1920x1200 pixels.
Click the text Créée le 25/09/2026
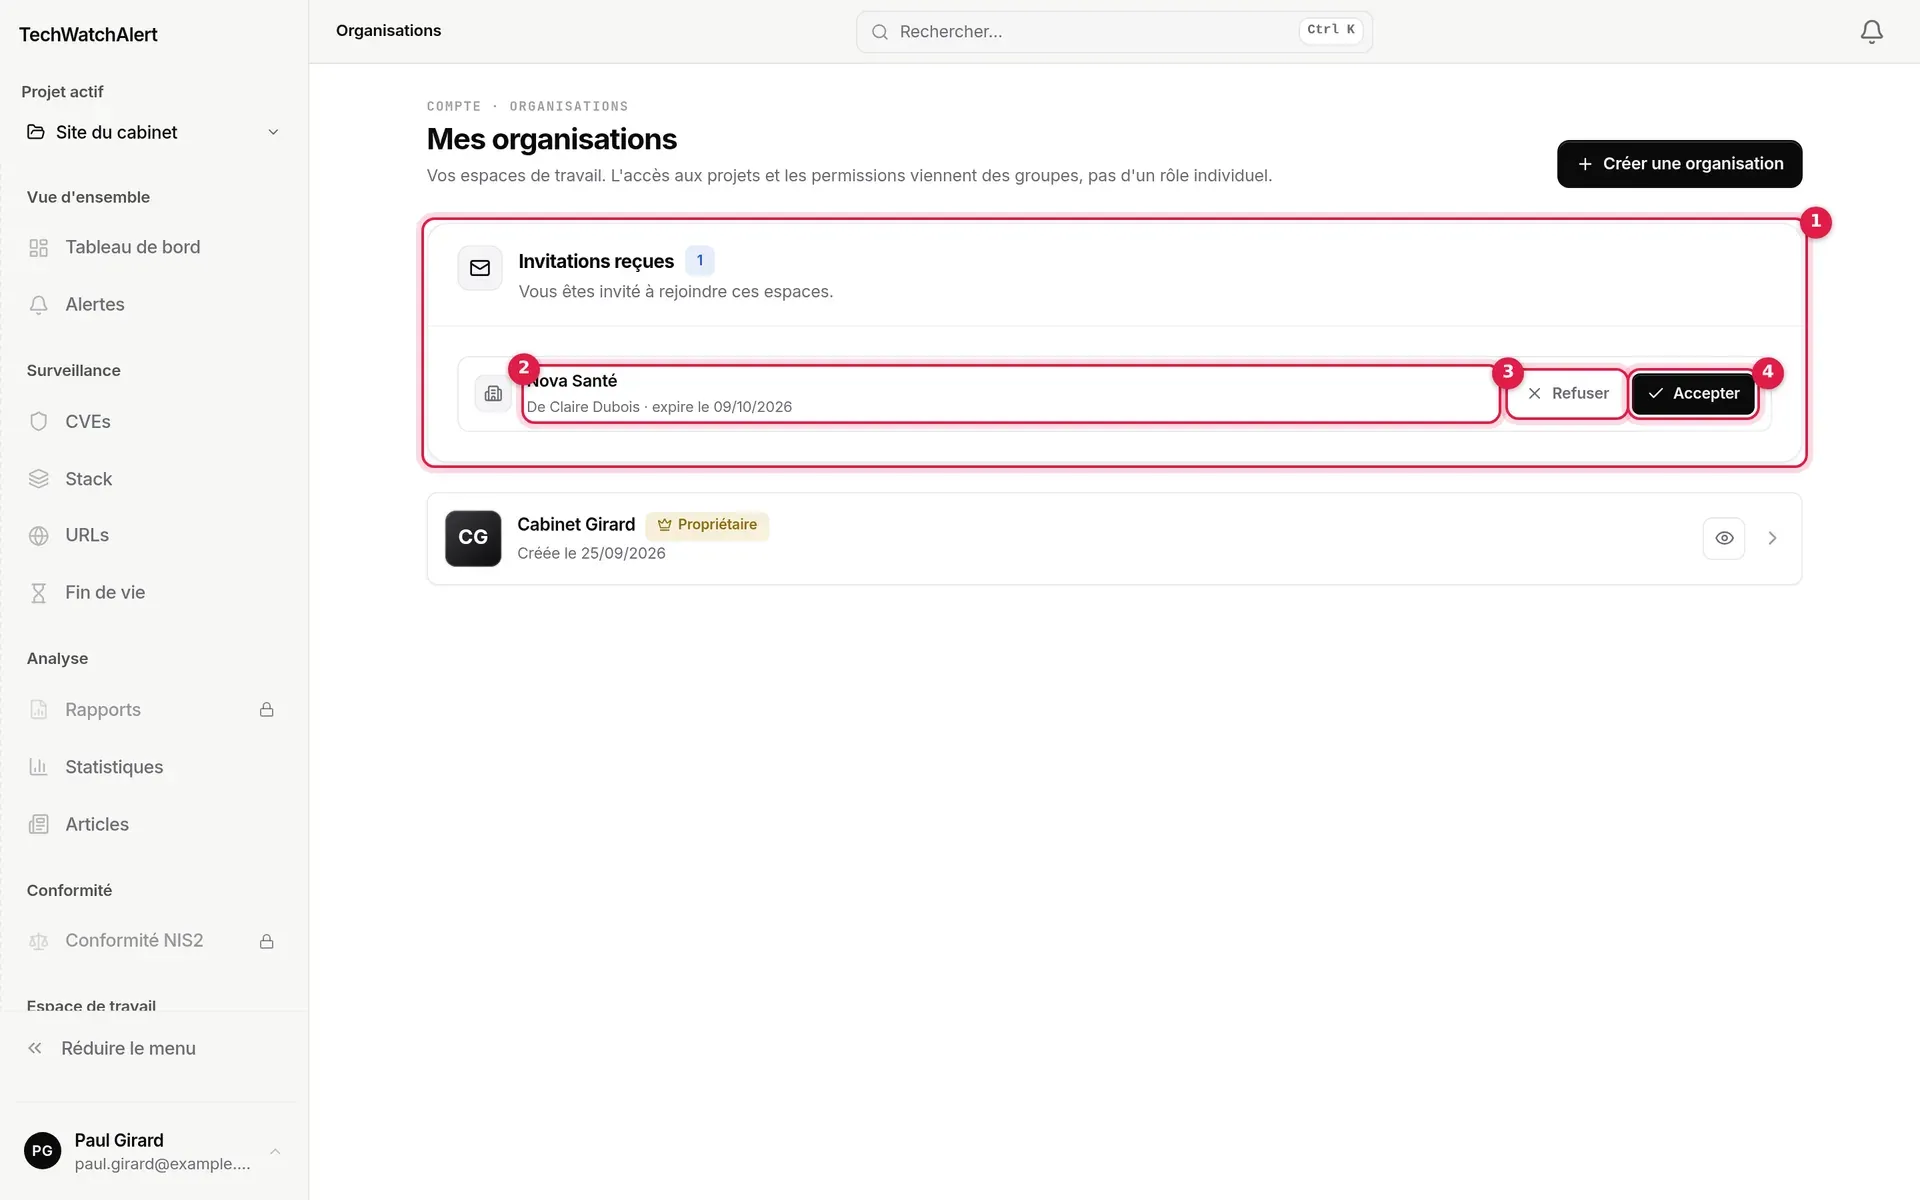click(591, 554)
